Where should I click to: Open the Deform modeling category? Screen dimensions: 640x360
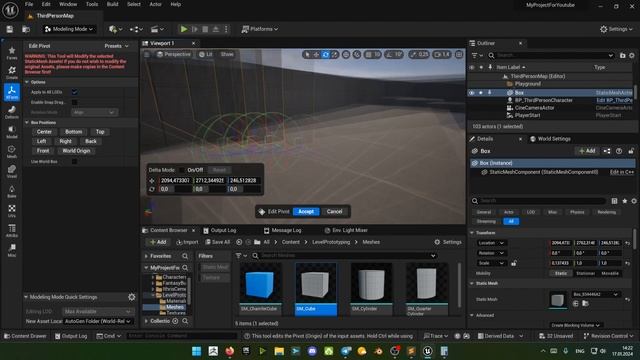click(x=11, y=112)
